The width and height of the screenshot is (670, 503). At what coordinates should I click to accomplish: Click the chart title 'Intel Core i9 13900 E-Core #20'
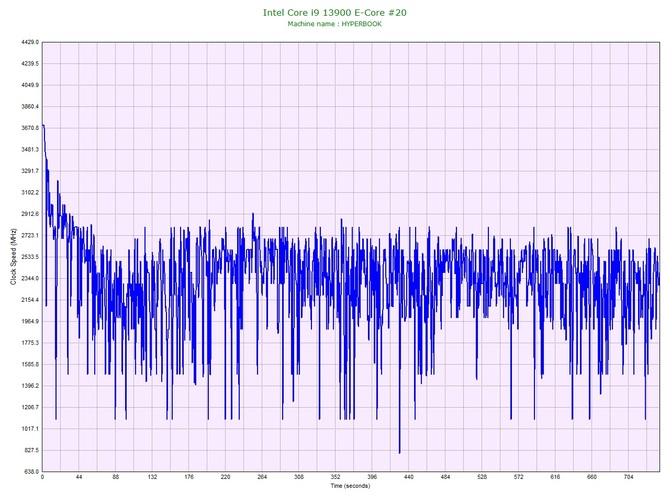tap(335, 12)
